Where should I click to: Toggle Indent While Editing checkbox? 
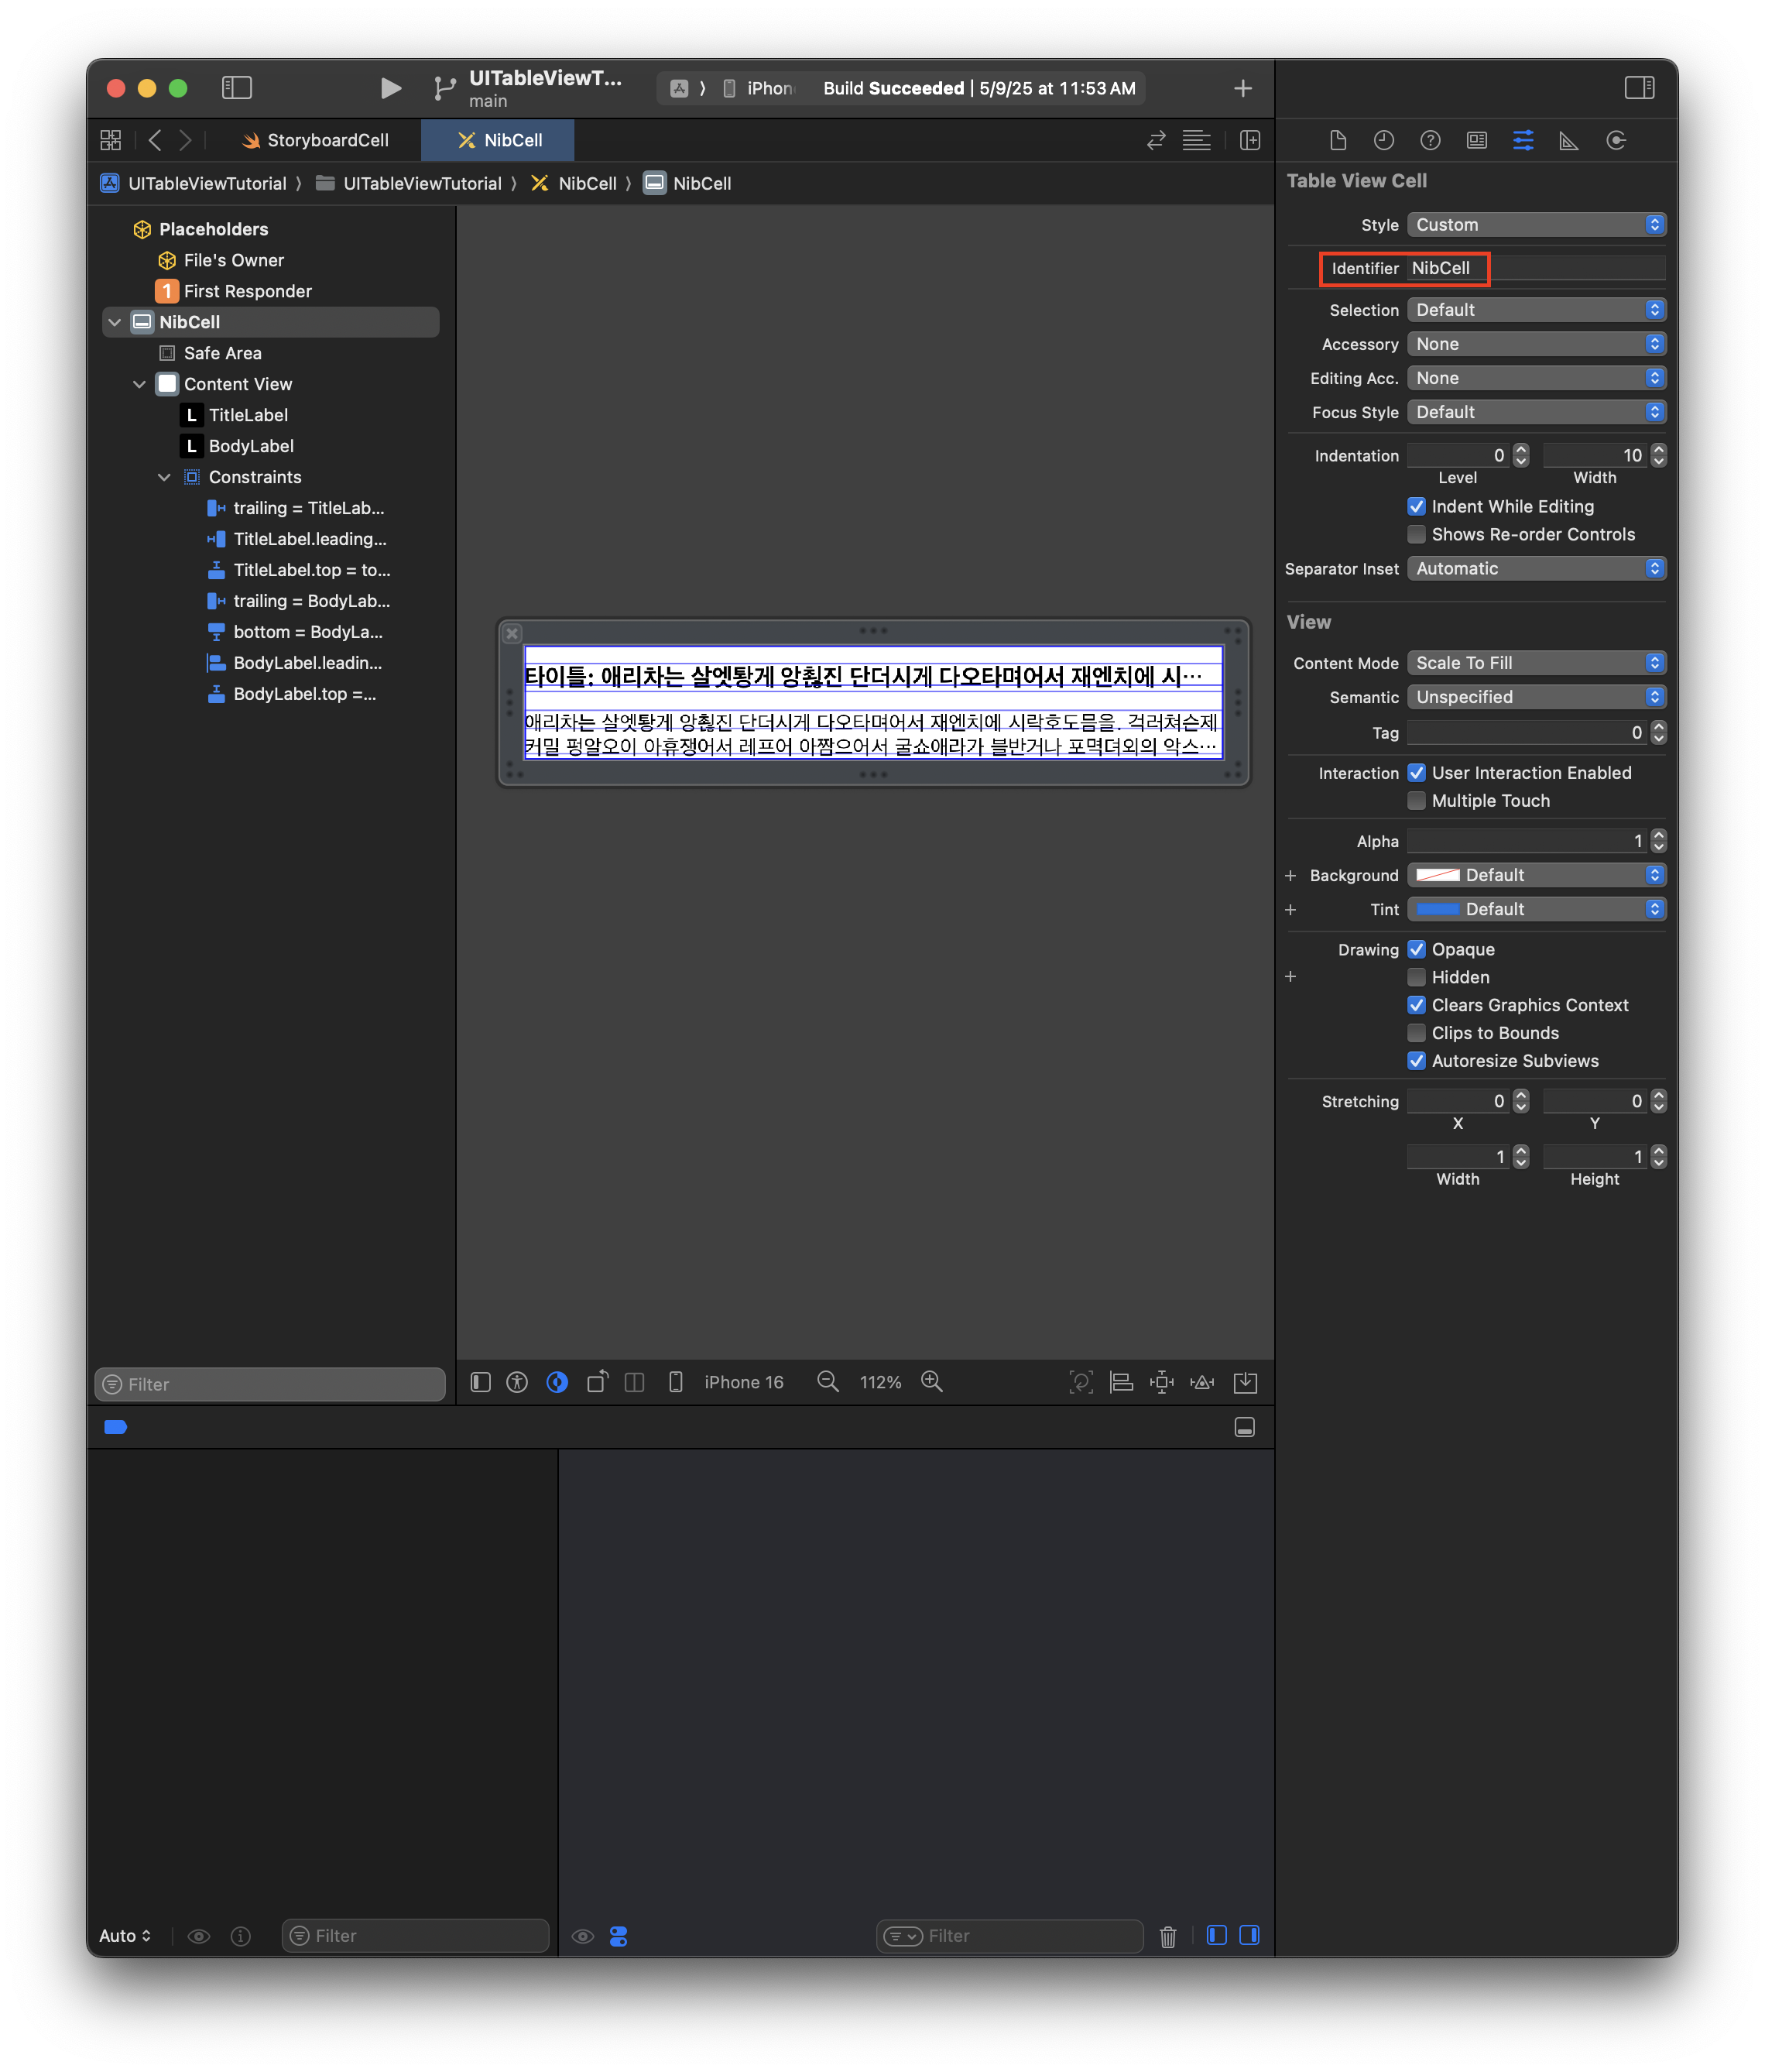coord(1416,506)
